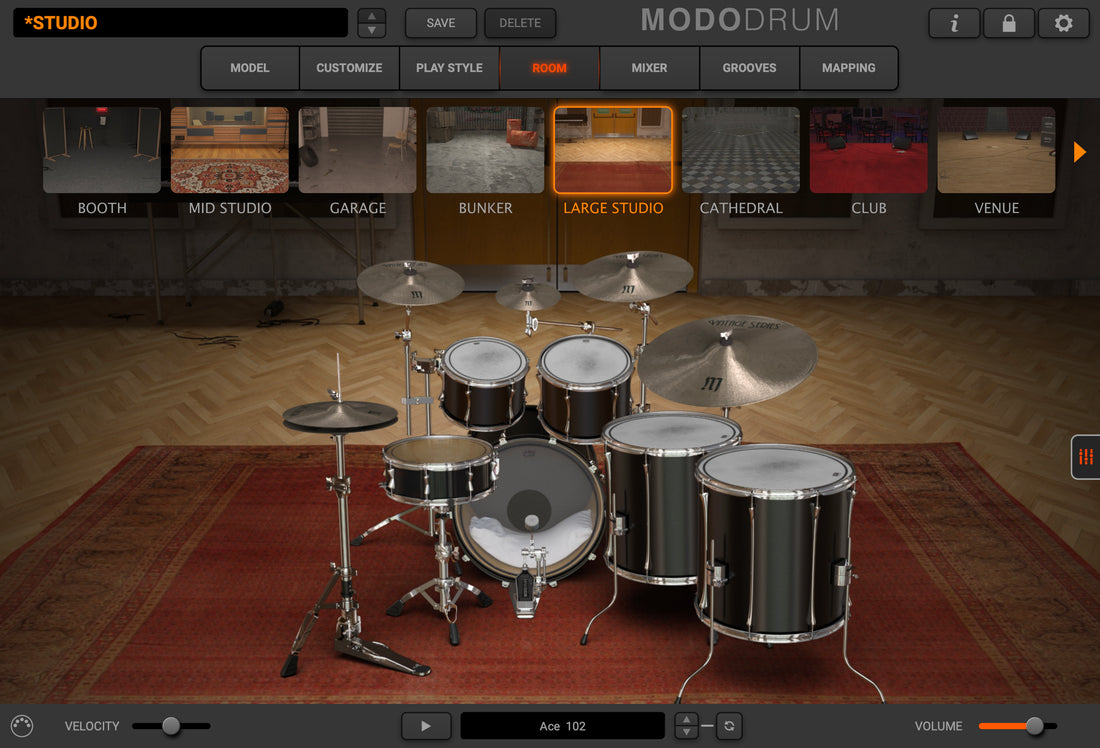This screenshot has height=748, width=1100.
Task: Click the small splash cymbal
Action: [x=528, y=295]
